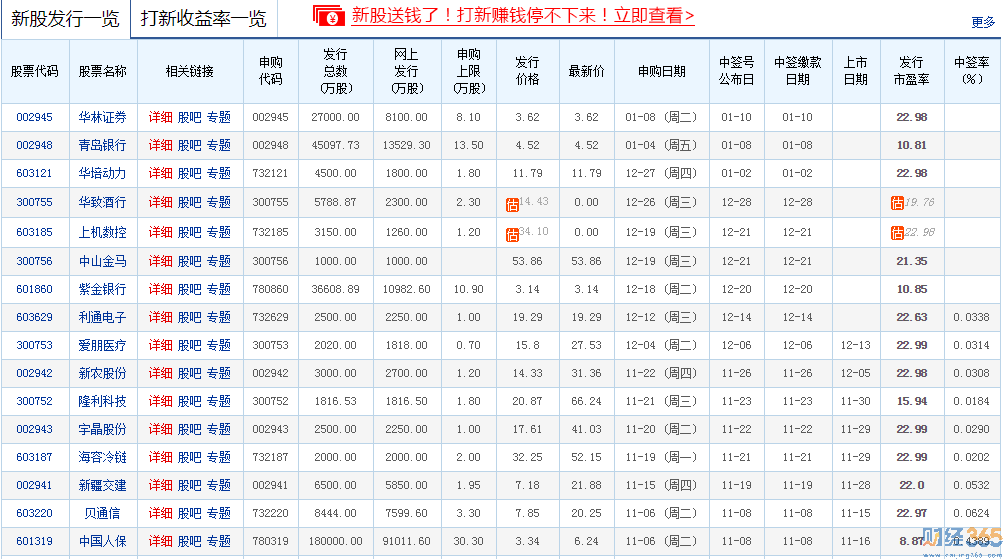1003x559 pixels.
Task: Click the 更多 link
Action: pos(983,22)
